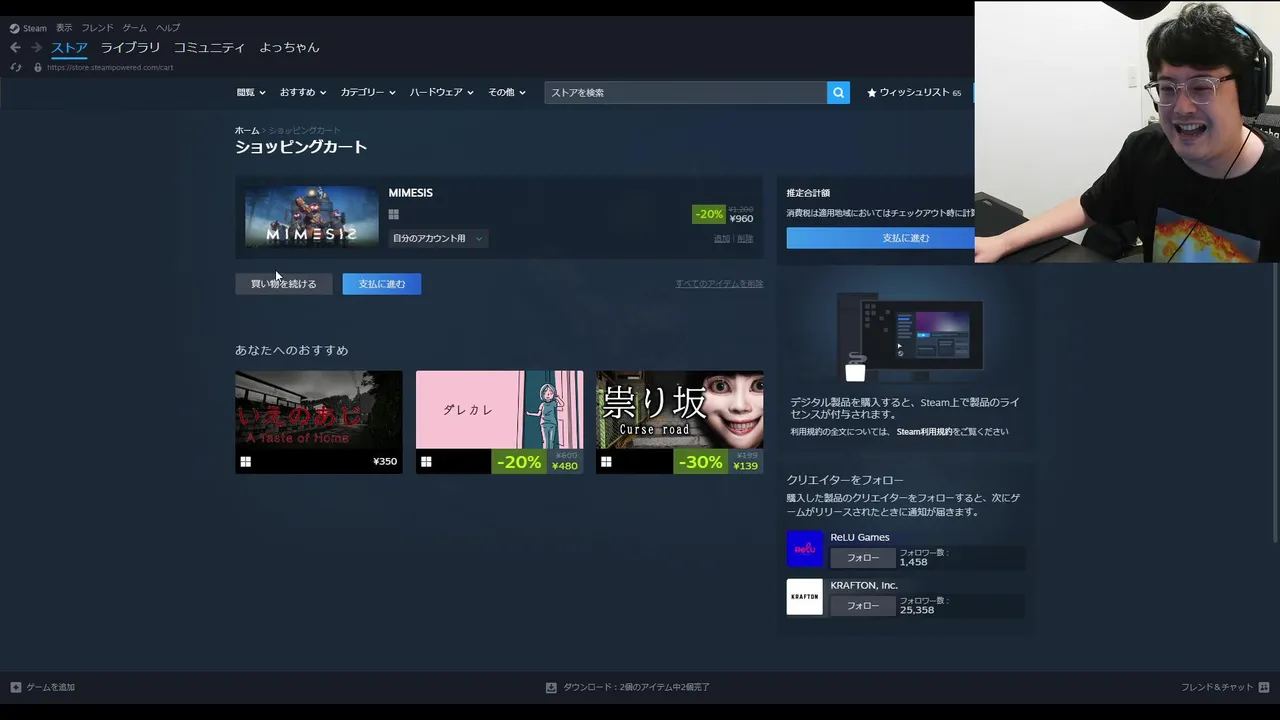This screenshot has width=1280, height=720.
Task: Click フレンド&チャット label
Action: click(1217, 687)
